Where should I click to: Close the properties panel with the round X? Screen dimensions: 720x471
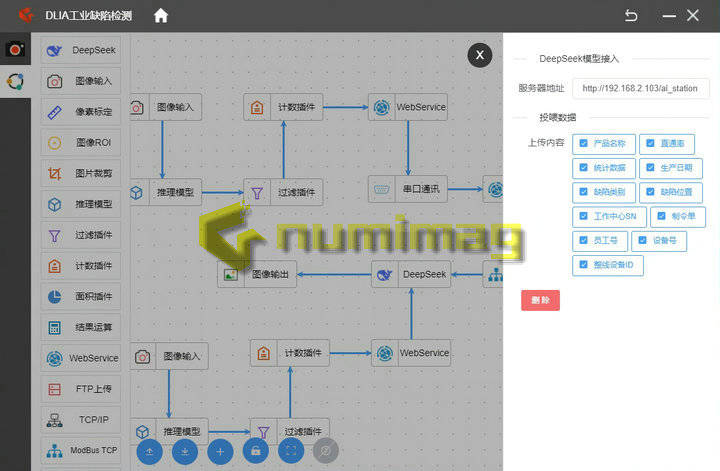[x=479, y=55]
